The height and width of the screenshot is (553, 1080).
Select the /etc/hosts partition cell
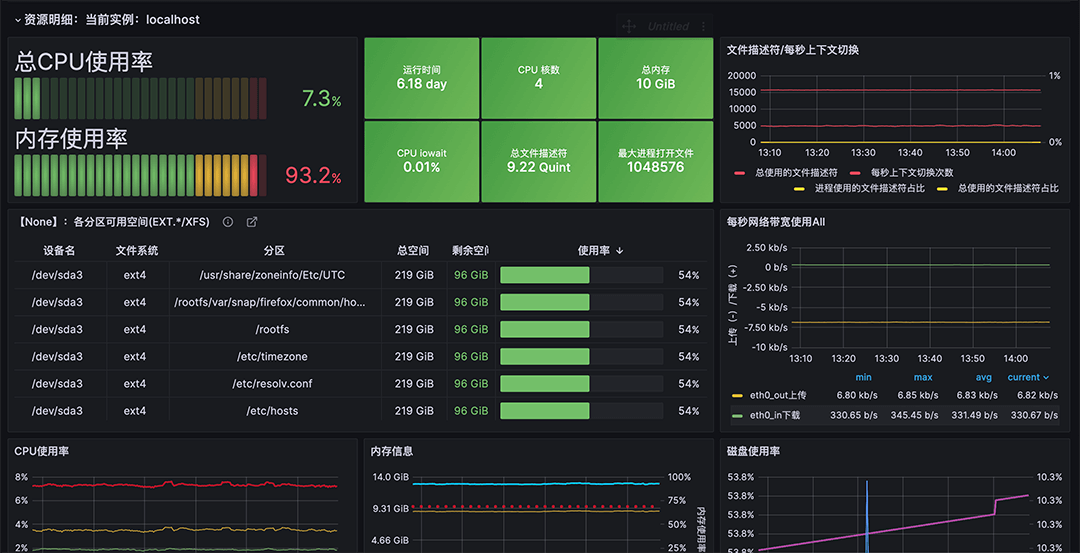[272, 411]
